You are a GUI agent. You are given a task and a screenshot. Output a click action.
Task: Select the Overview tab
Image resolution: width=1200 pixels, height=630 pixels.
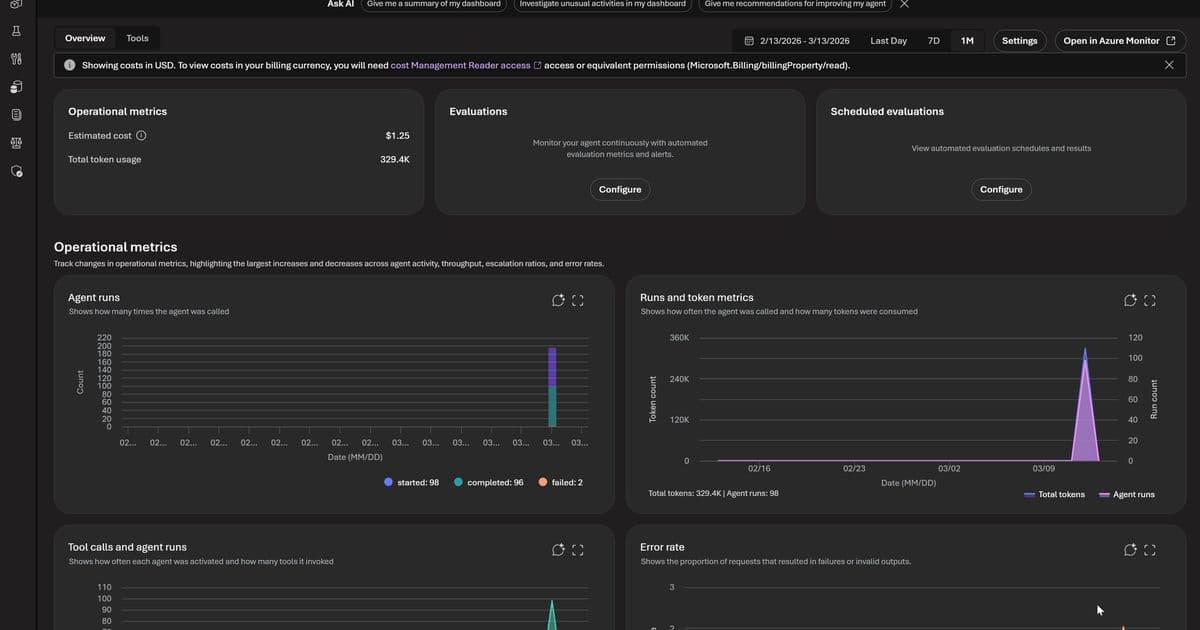pyautogui.click(x=84, y=37)
